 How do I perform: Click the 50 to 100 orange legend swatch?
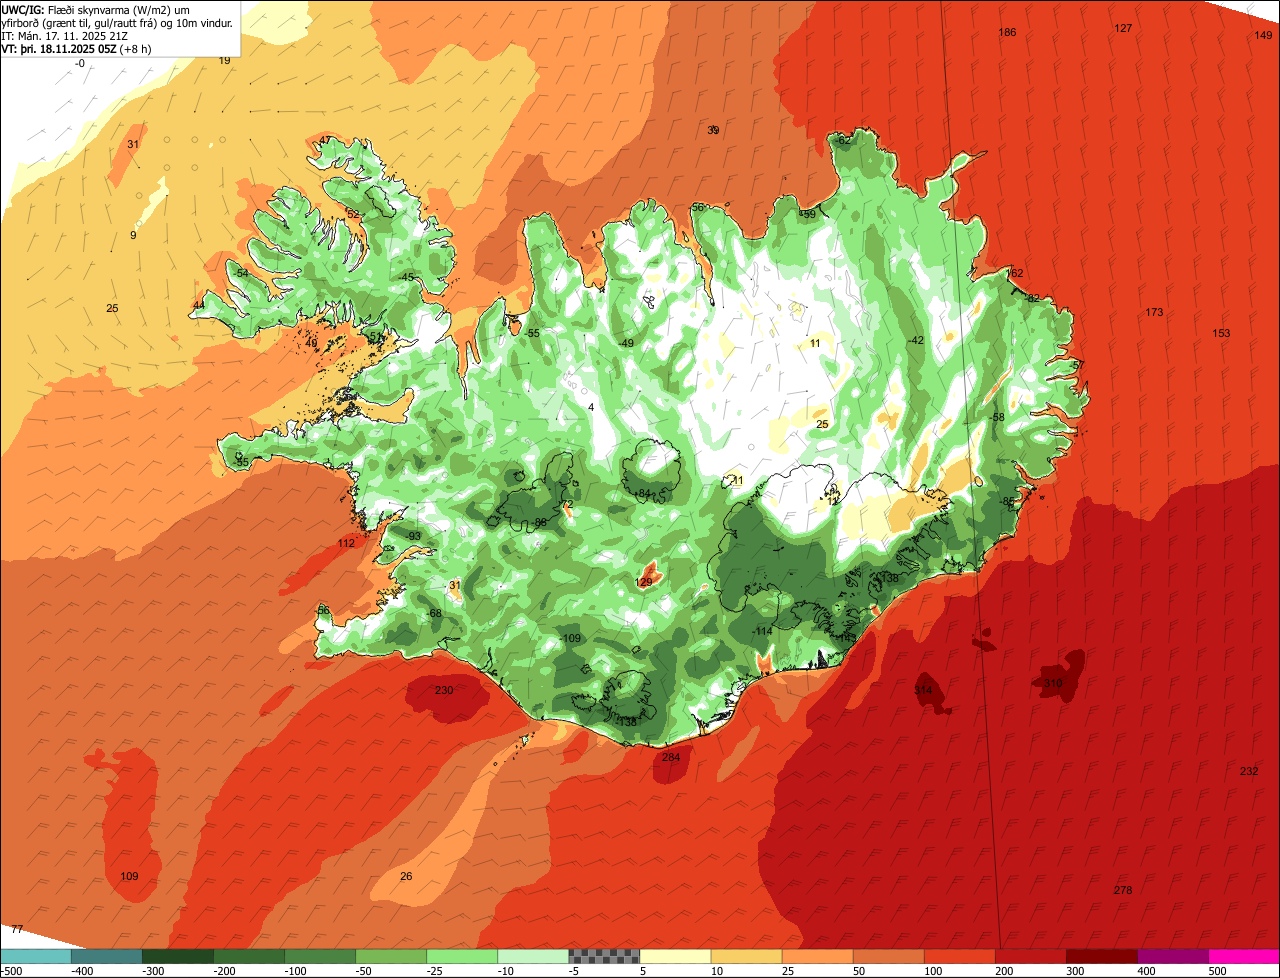tap(888, 956)
